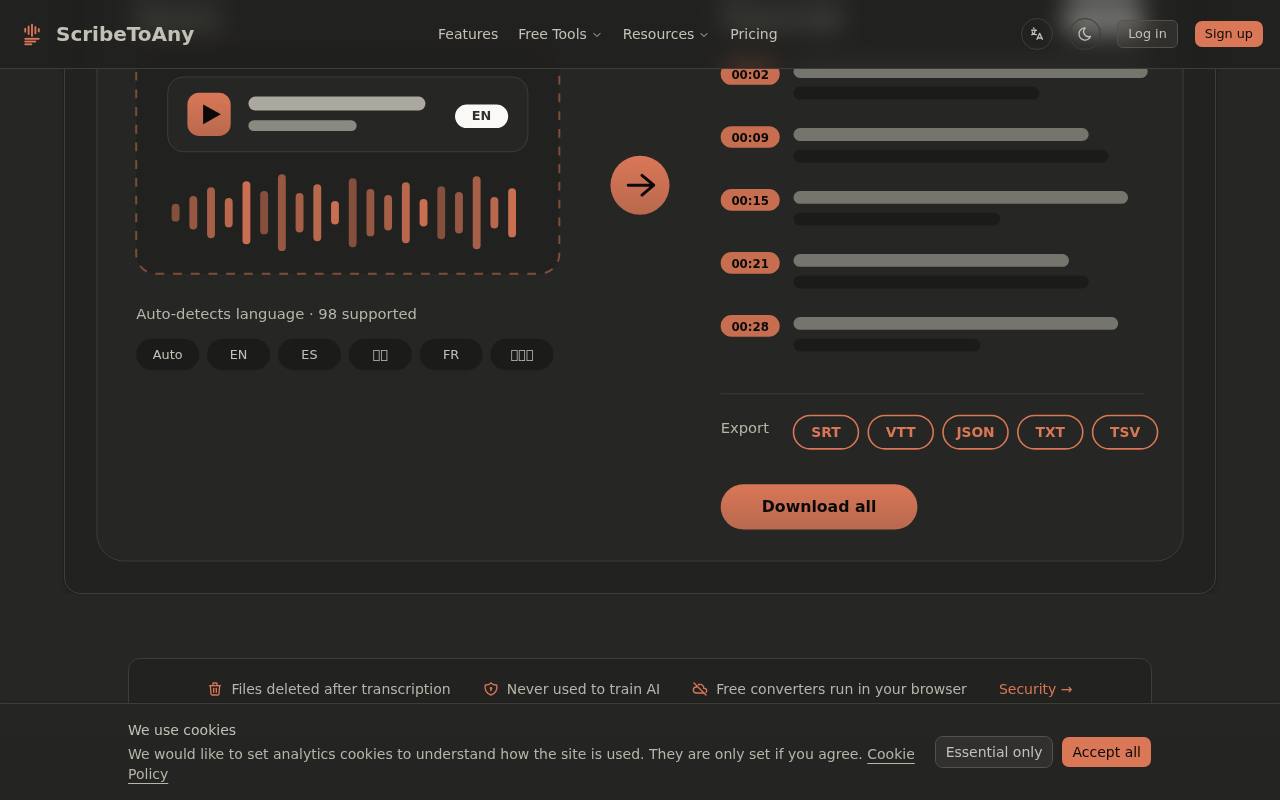This screenshot has width=1280, height=800.
Task: Click the Log in button
Action: coord(1147,34)
